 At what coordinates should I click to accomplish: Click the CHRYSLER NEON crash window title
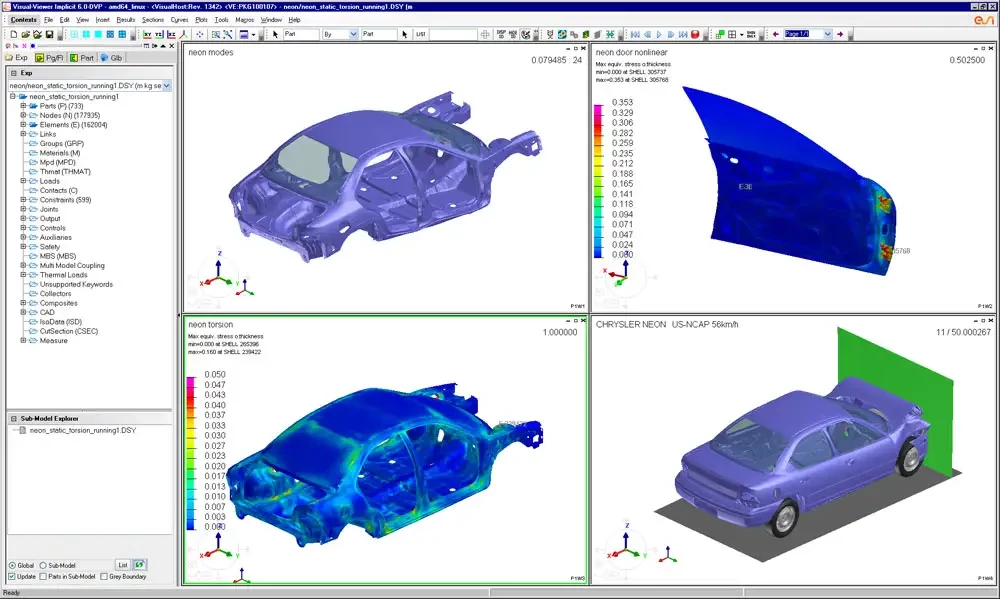coord(667,325)
